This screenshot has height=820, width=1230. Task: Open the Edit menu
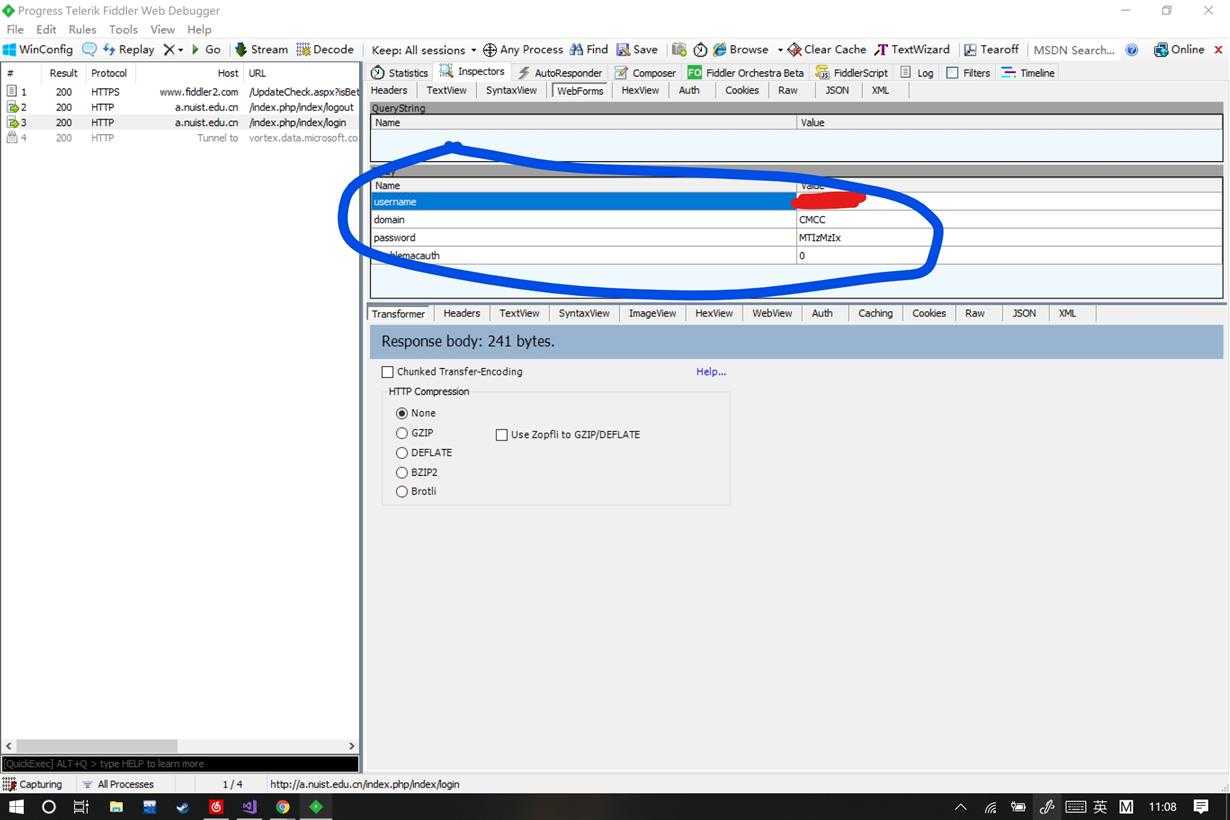[46, 29]
